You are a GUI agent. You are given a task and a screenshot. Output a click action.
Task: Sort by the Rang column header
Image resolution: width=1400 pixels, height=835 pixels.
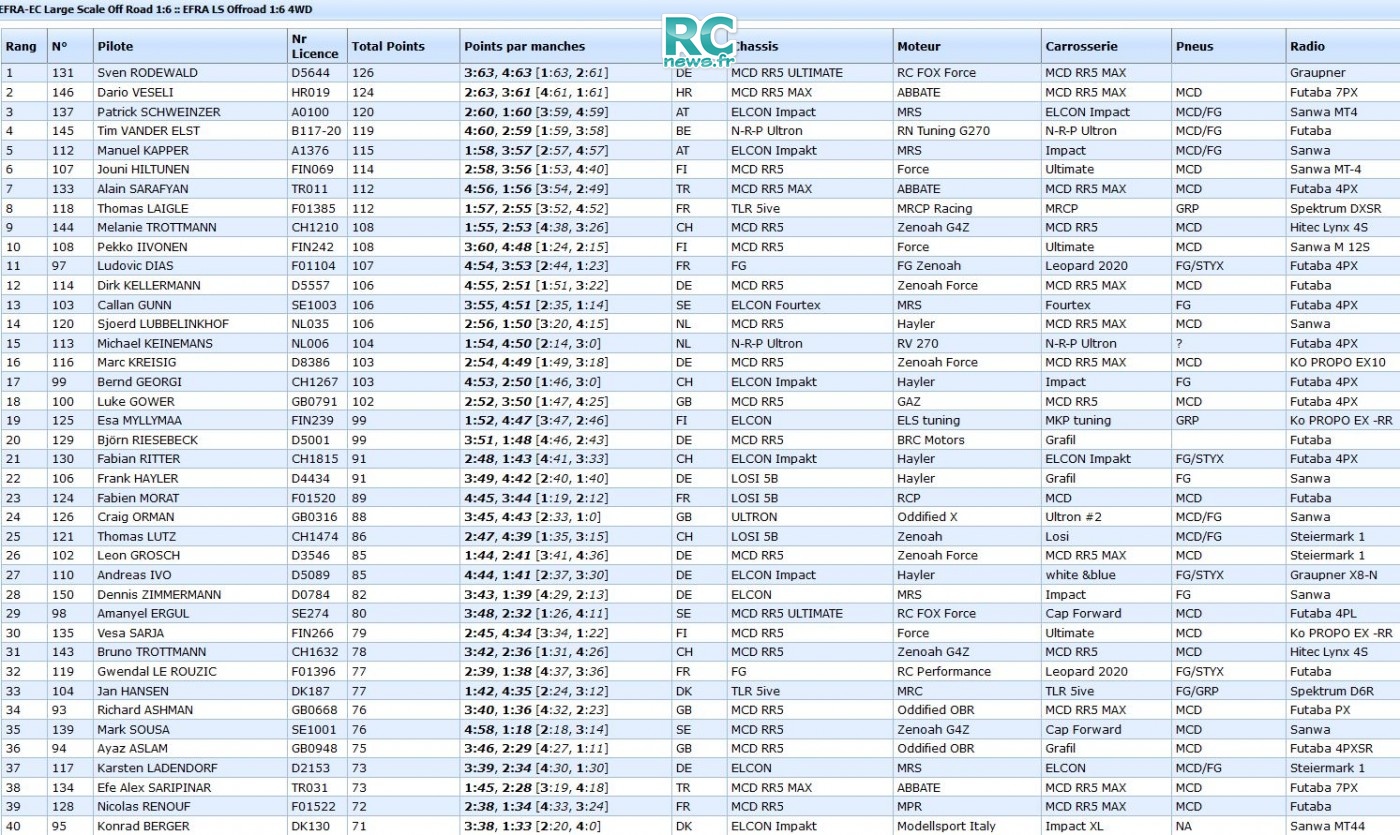click(x=21, y=46)
